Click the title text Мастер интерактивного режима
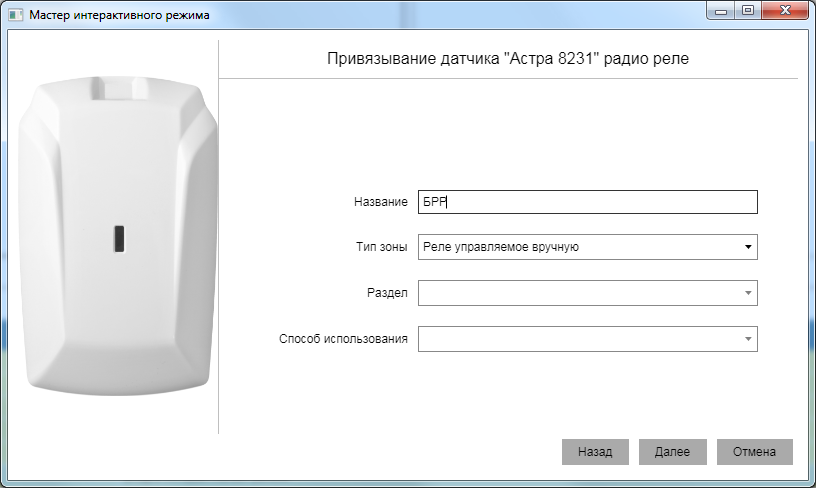This screenshot has width=816, height=488. pyautogui.click(x=119, y=15)
